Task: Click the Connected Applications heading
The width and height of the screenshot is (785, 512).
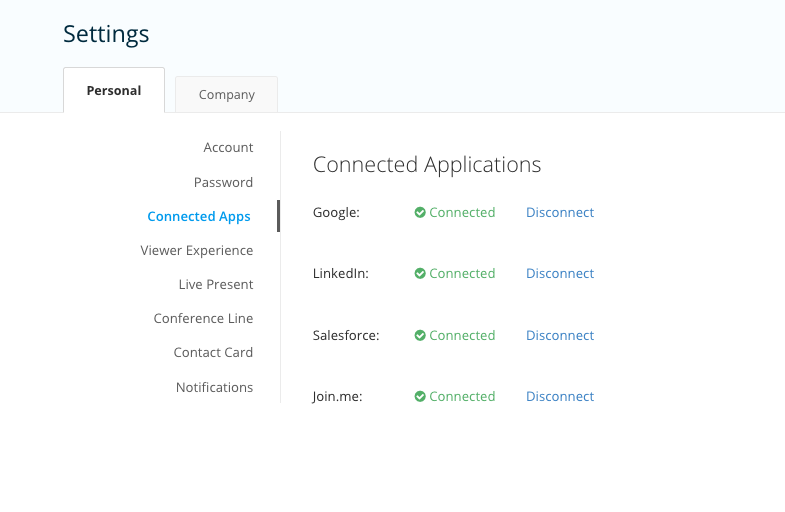Action: pos(427,165)
